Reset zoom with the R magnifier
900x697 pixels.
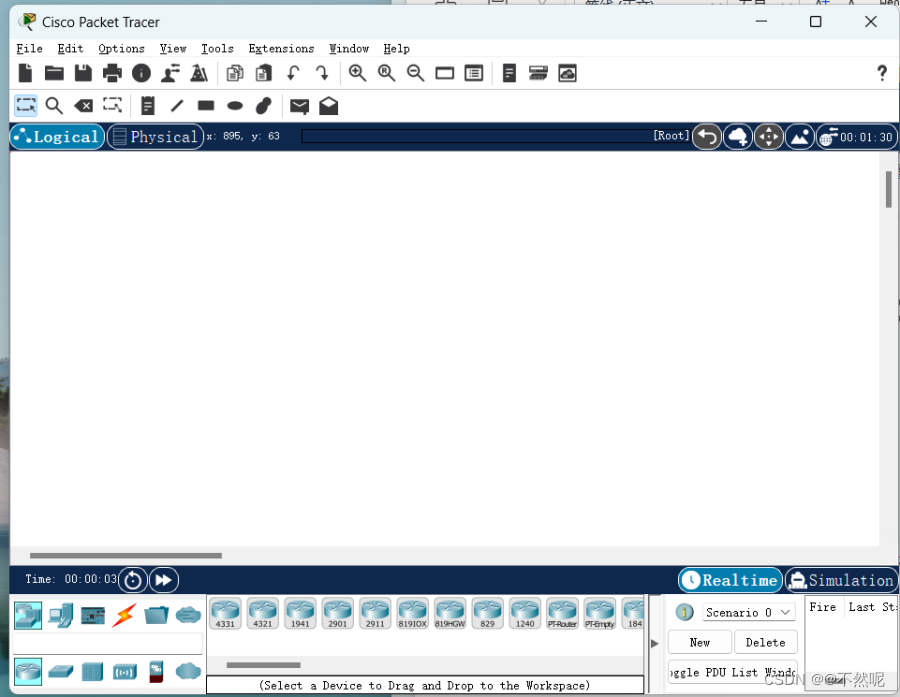[386, 73]
